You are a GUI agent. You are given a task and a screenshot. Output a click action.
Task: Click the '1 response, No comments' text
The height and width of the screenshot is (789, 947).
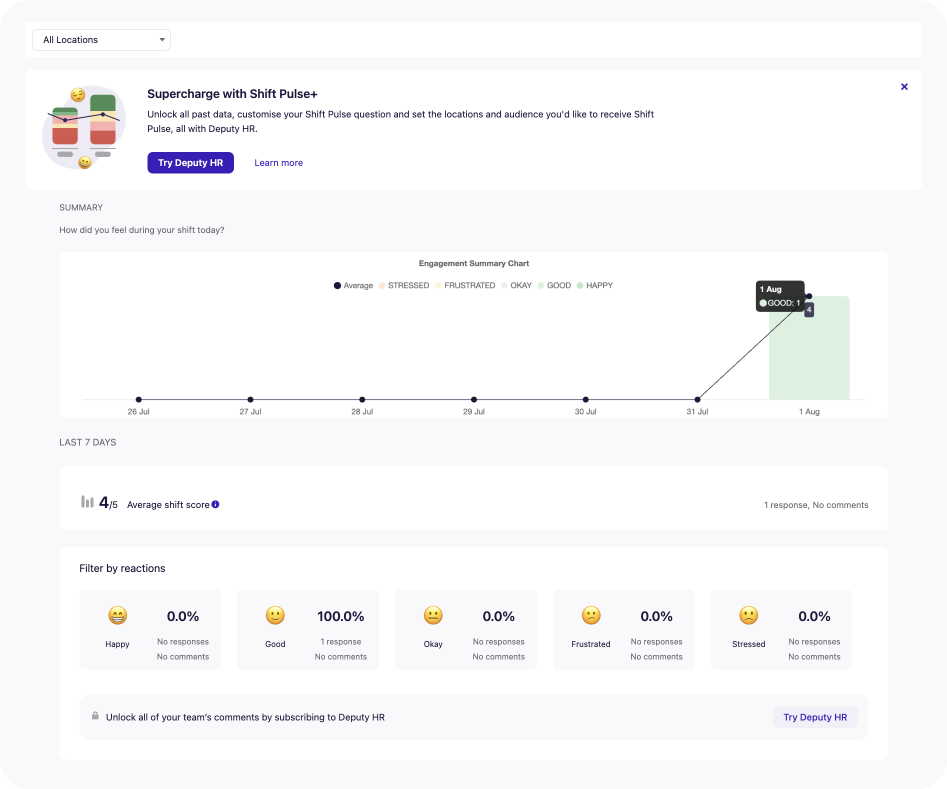pyautogui.click(x=816, y=505)
